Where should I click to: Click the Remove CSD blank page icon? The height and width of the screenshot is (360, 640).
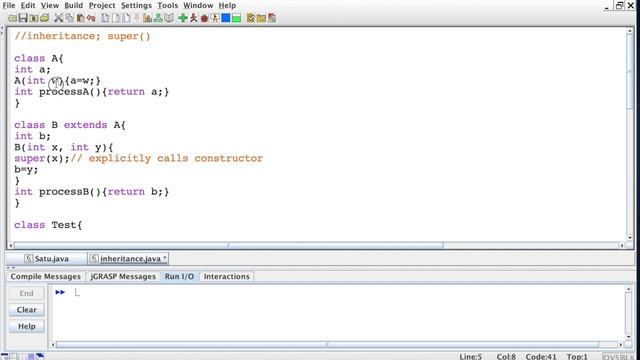(116, 18)
